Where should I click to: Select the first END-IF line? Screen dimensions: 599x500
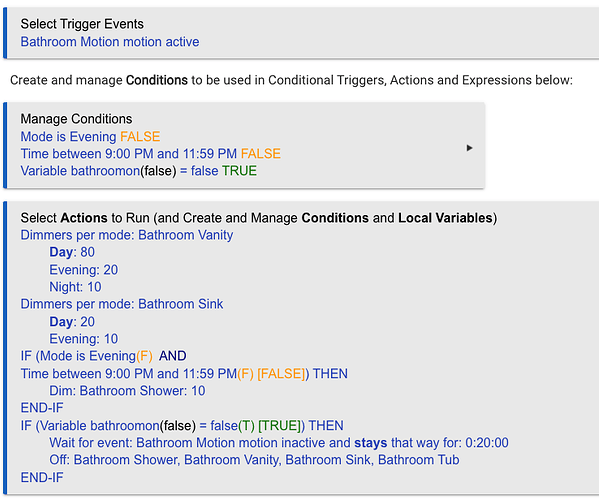42,408
